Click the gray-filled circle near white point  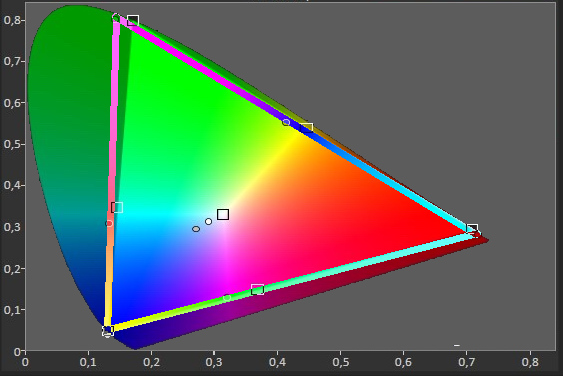(196, 229)
